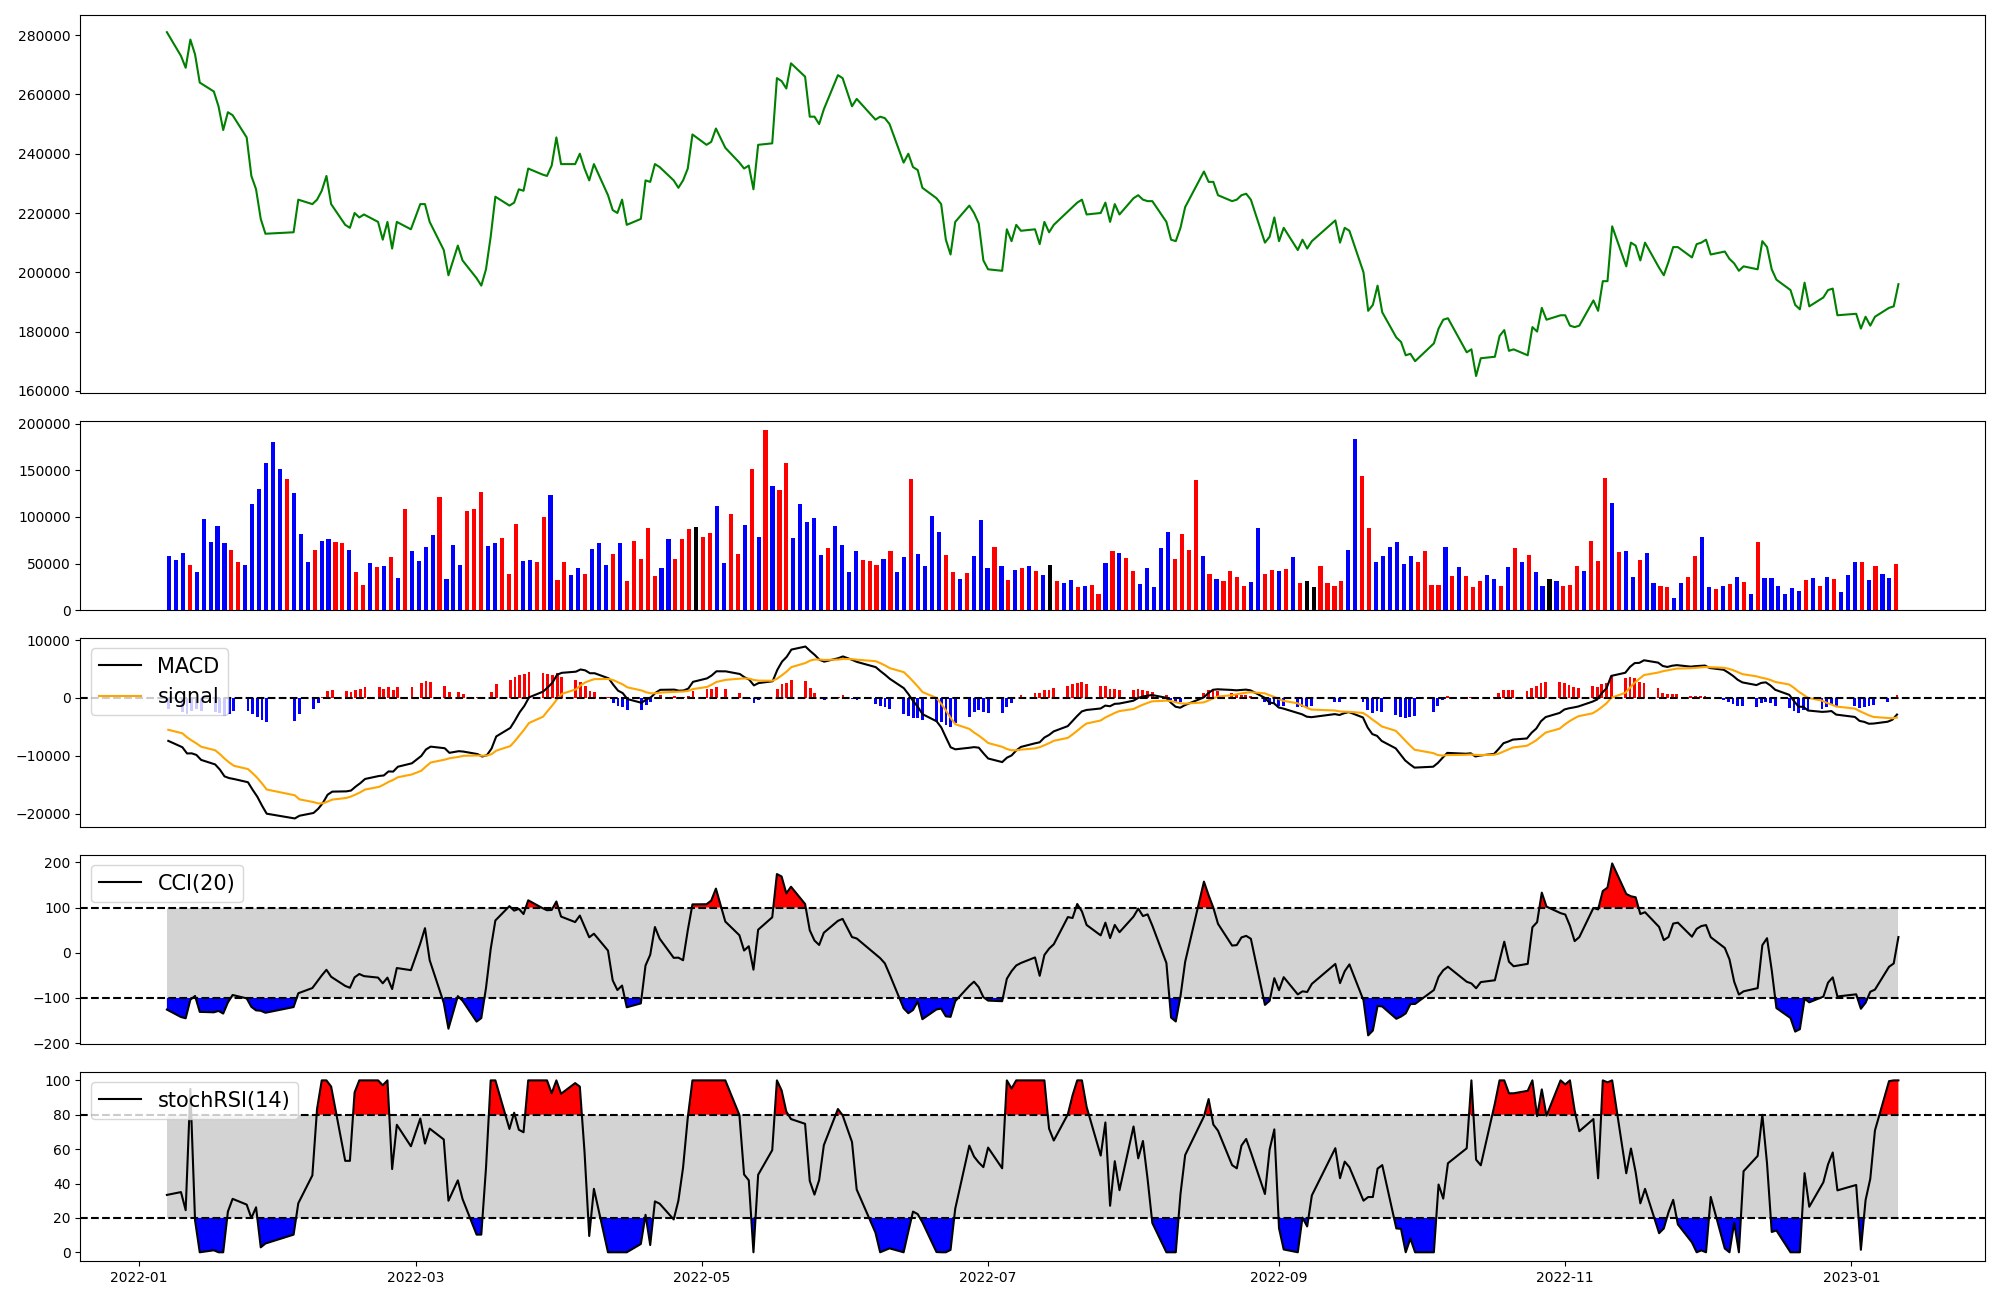
Task: Click the MACD legend entry
Action: click(187, 666)
